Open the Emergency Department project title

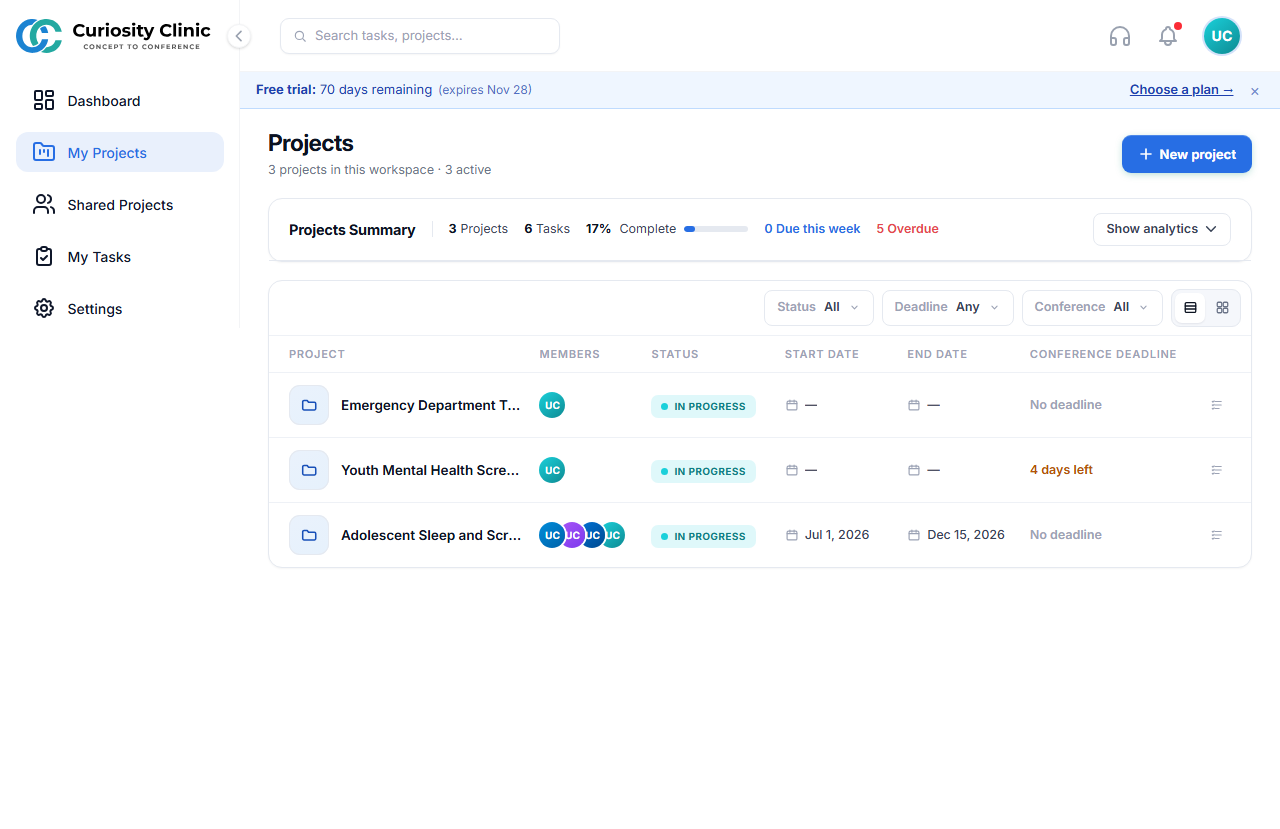(x=430, y=405)
